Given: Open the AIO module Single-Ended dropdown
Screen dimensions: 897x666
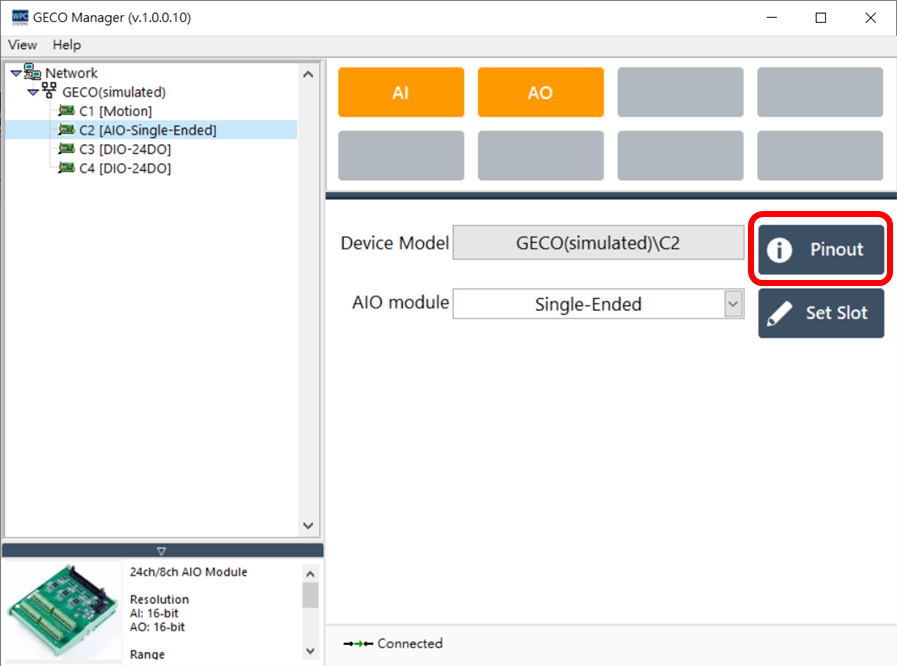Looking at the screenshot, I should [x=735, y=304].
